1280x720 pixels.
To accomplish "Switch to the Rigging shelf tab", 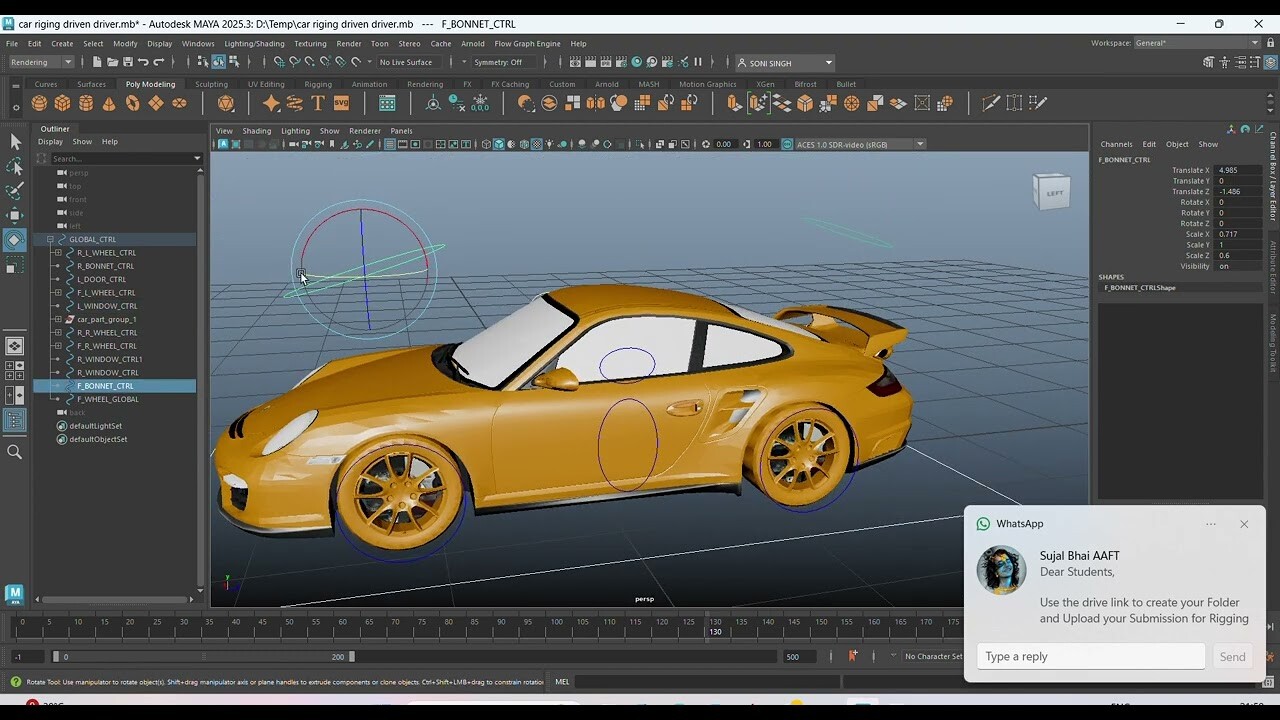I will [x=318, y=84].
